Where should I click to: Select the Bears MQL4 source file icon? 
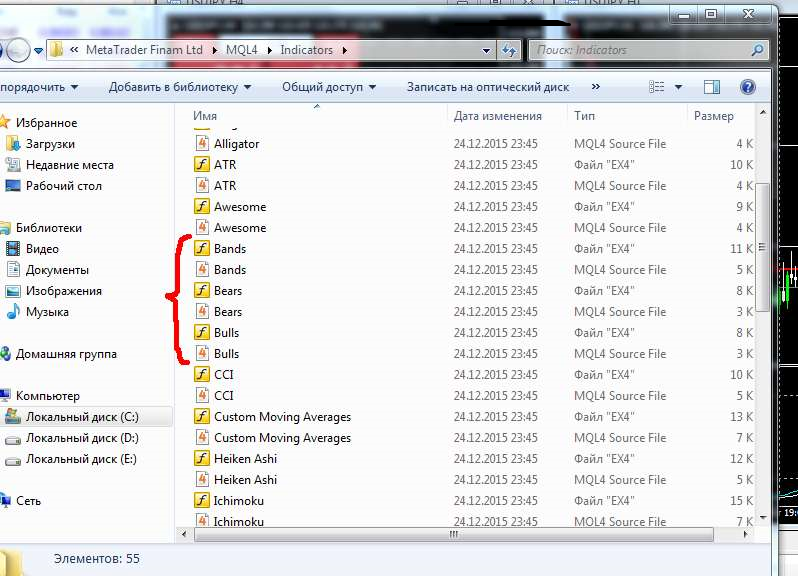pos(202,311)
